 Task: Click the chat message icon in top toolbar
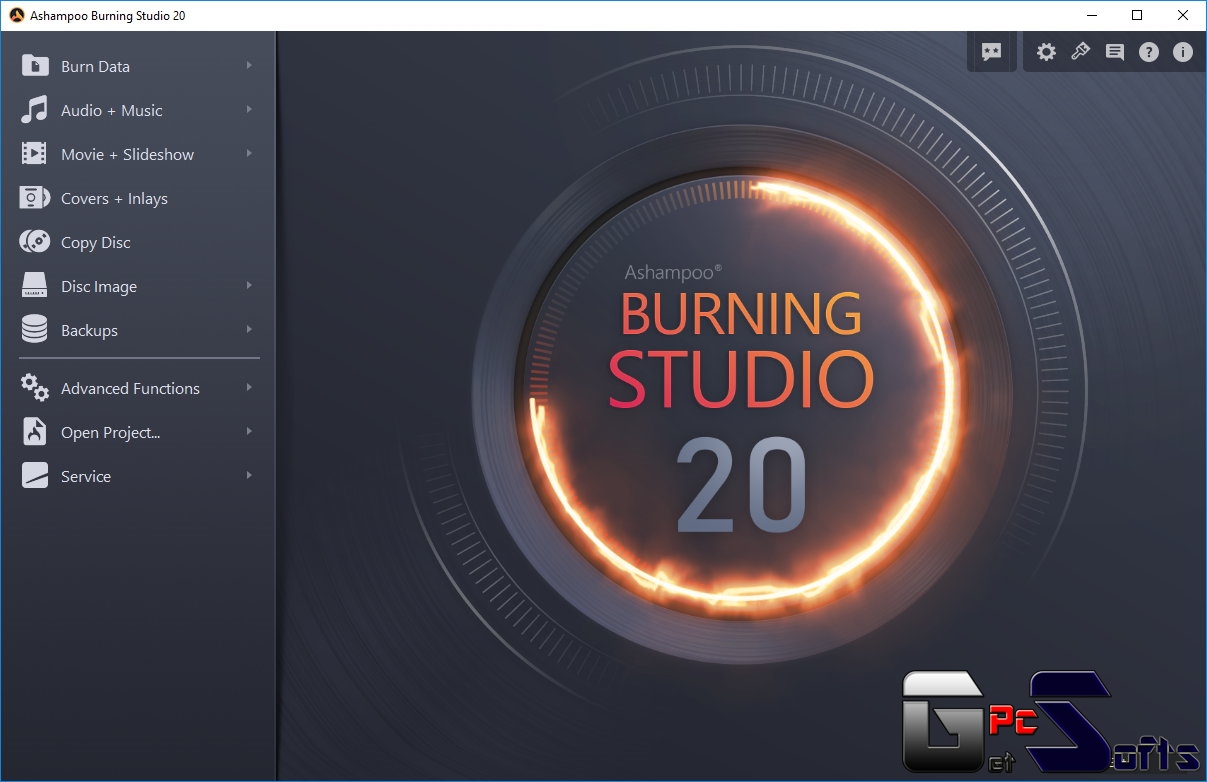1115,52
